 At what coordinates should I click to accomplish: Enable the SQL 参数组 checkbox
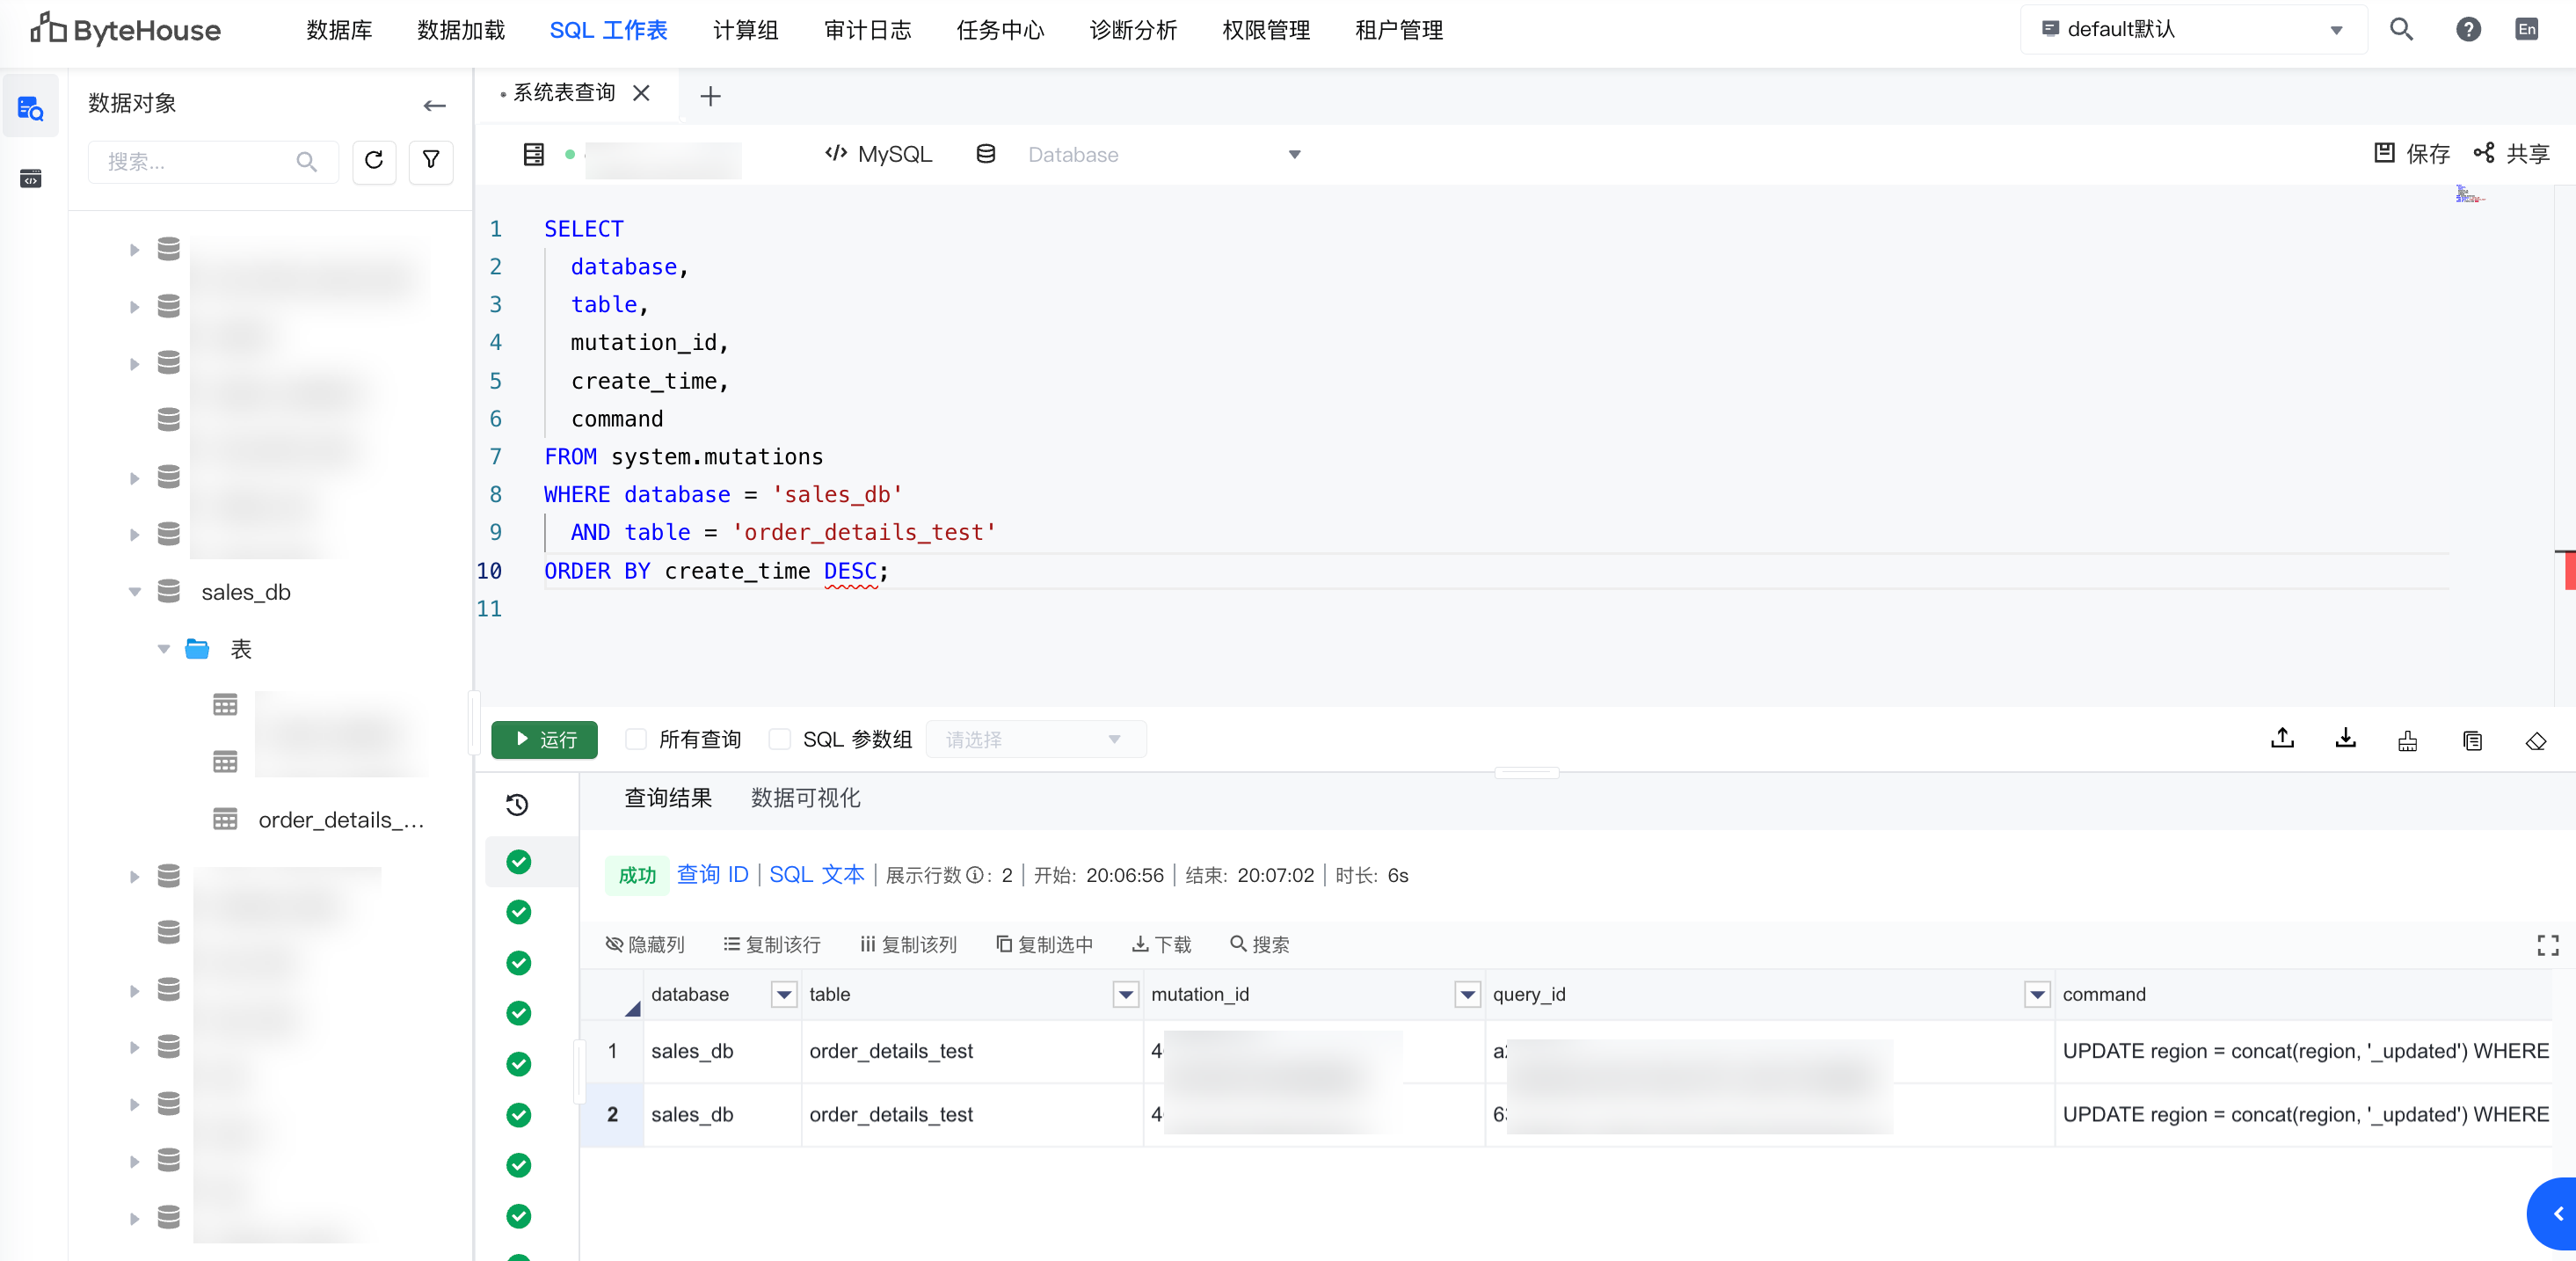(x=780, y=740)
